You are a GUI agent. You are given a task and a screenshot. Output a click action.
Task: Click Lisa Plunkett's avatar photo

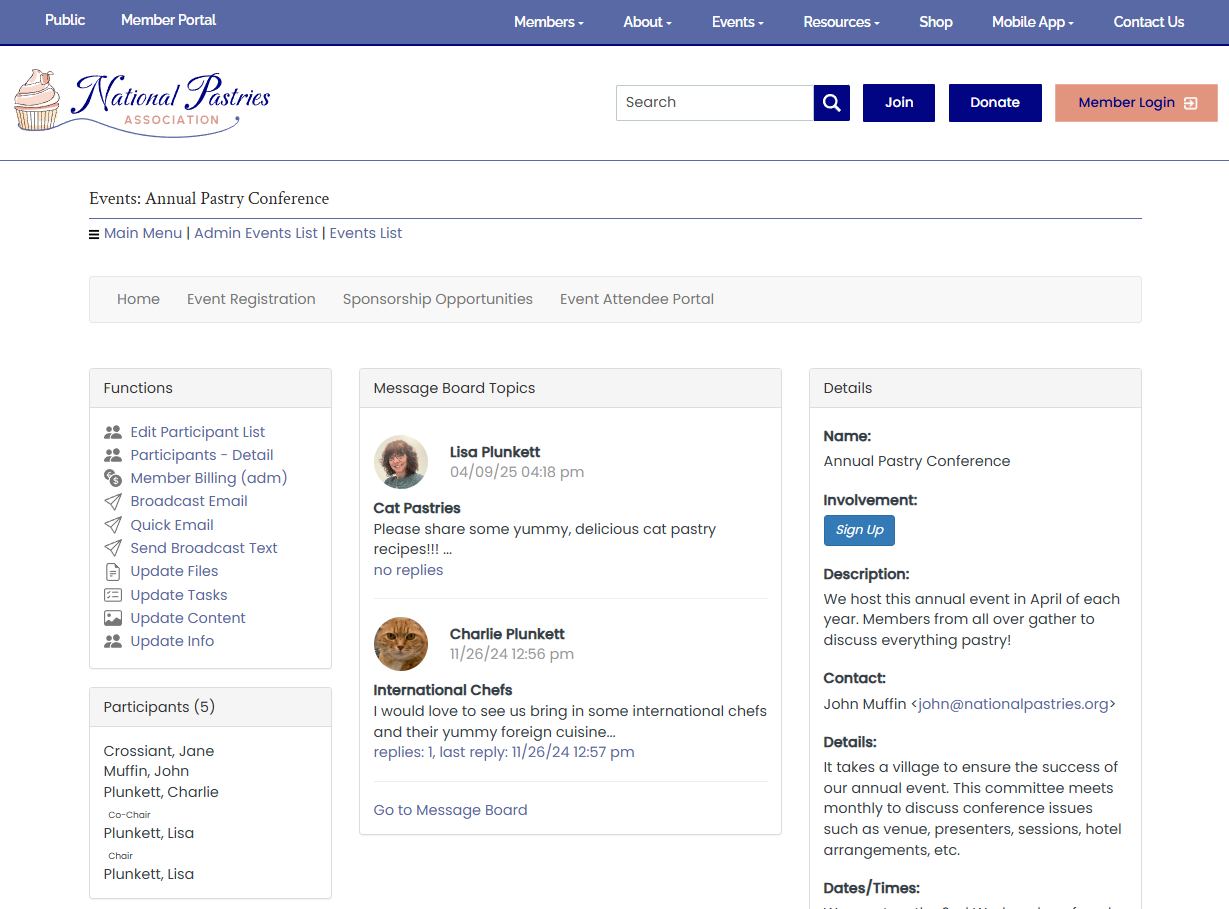[401, 462]
